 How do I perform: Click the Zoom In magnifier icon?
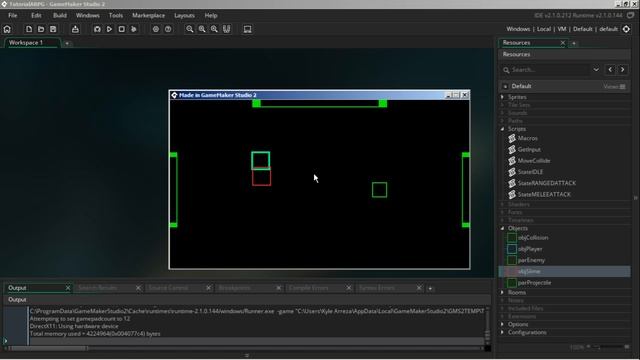click(x=214, y=29)
